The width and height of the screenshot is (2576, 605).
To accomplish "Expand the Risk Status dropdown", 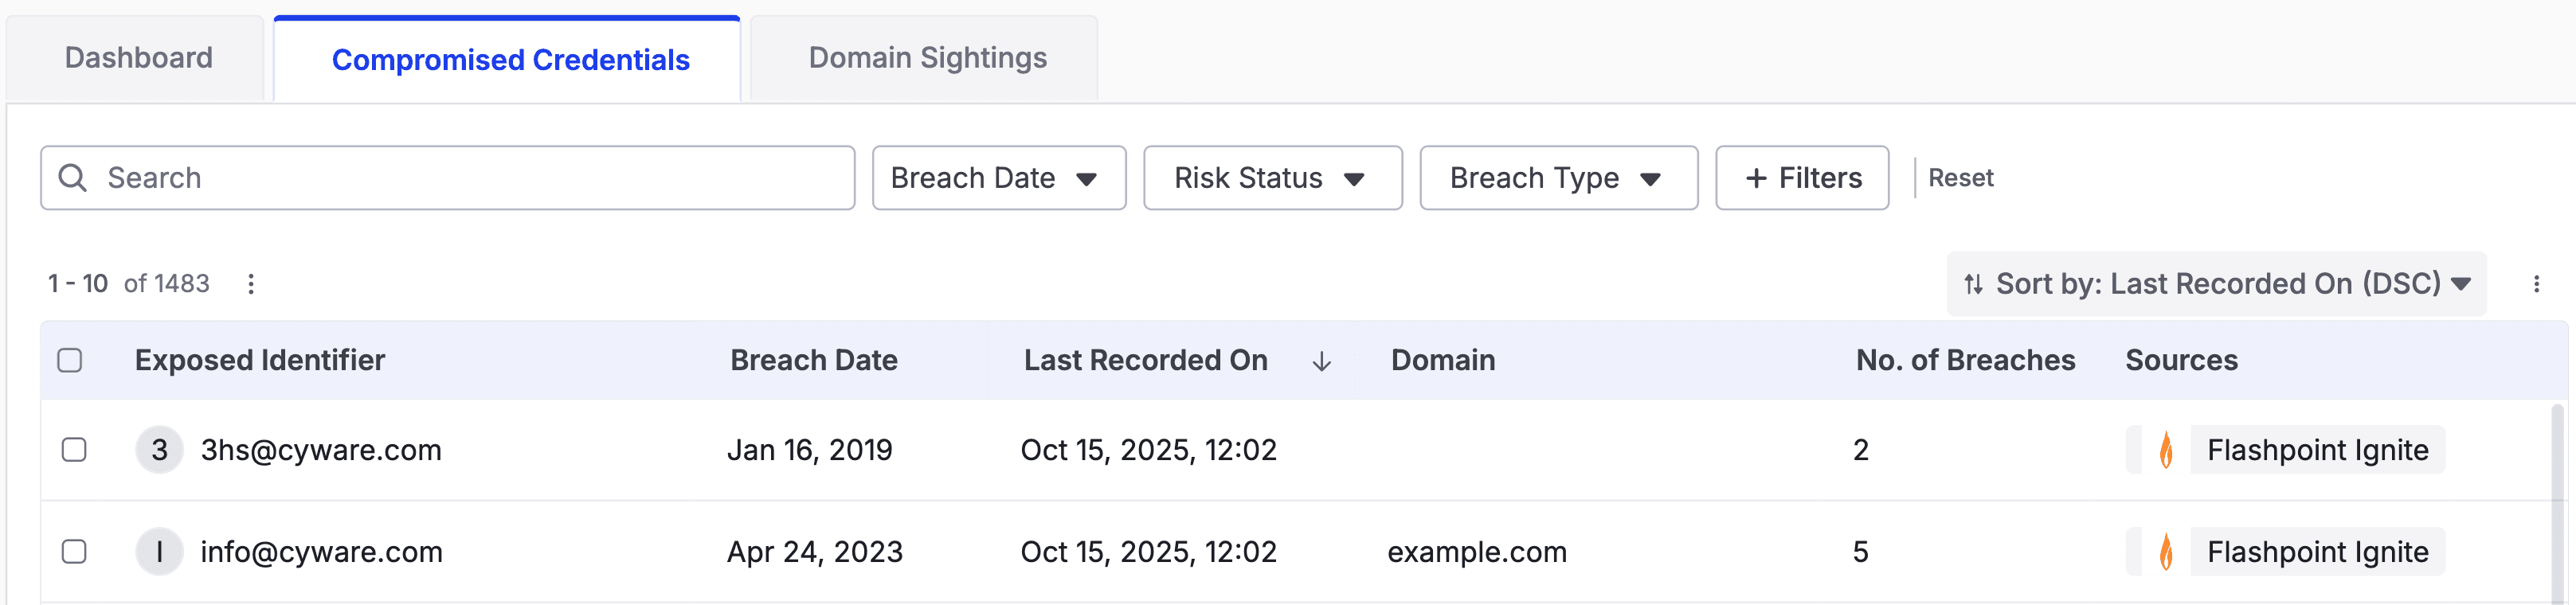I will (1272, 178).
